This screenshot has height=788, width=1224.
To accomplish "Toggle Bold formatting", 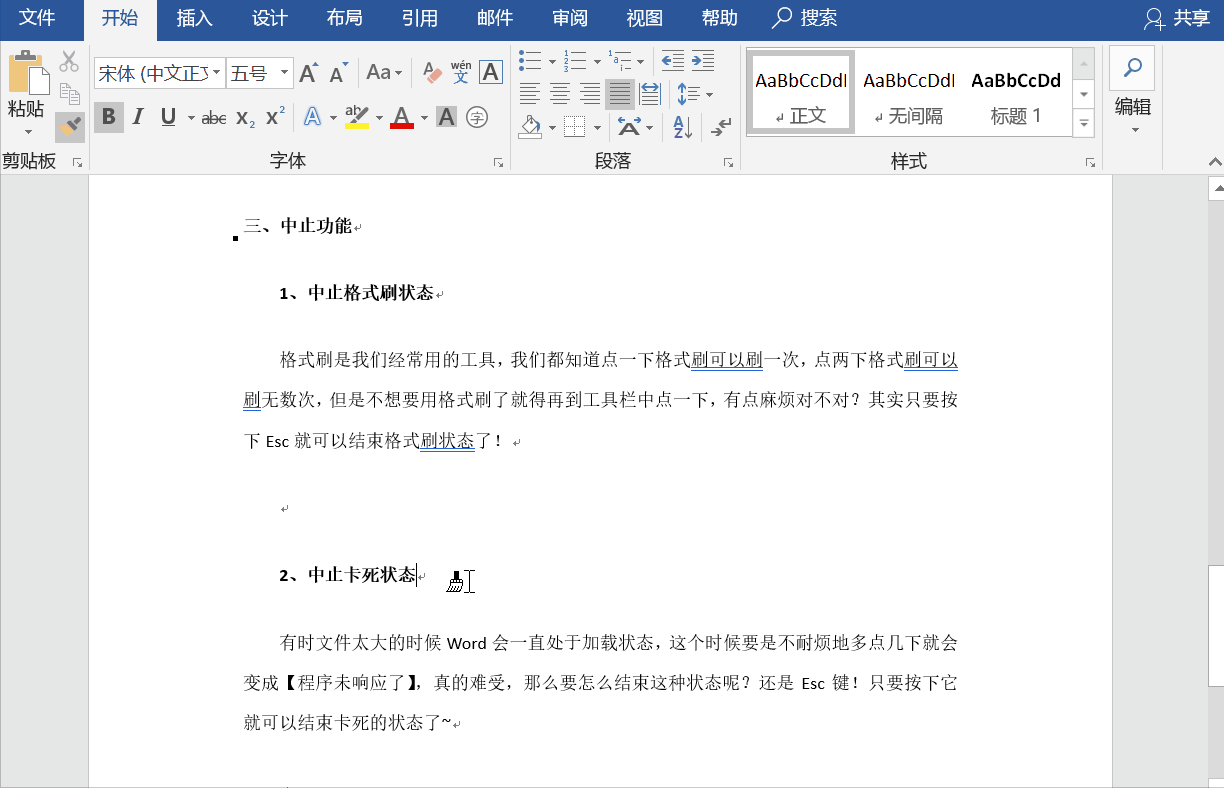I will point(108,117).
